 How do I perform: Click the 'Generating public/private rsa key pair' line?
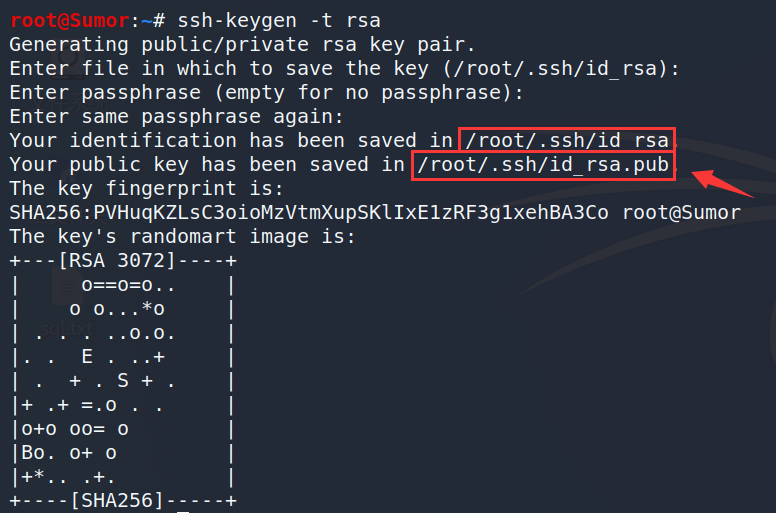[242, 45]
